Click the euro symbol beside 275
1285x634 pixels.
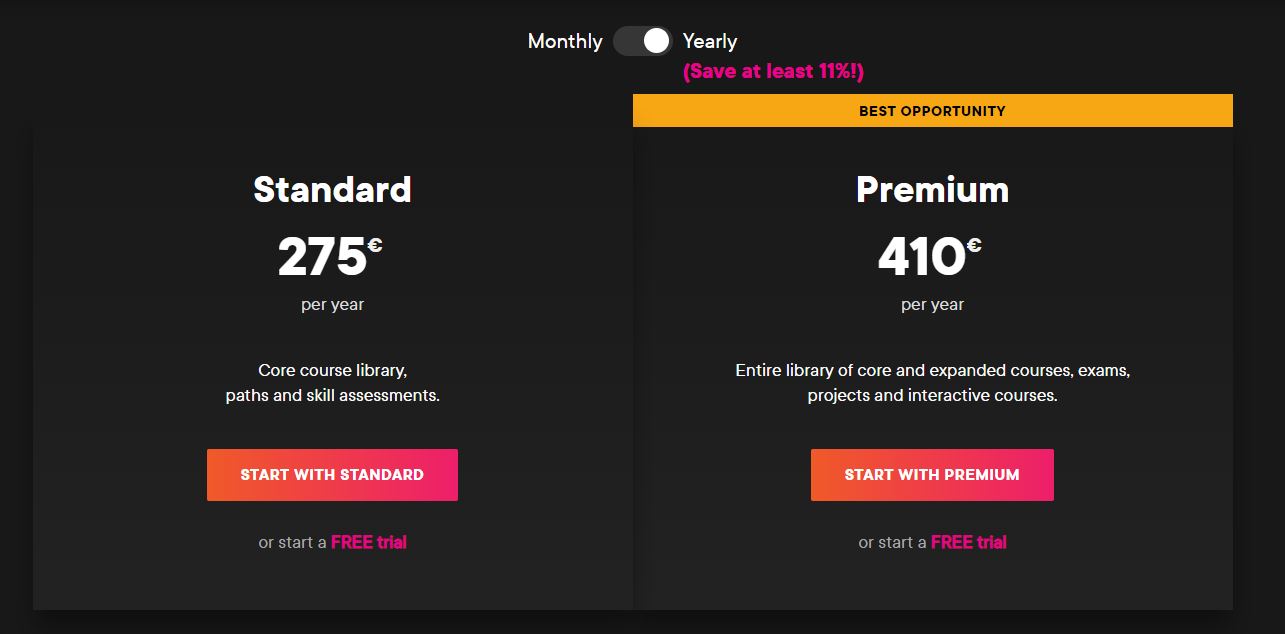375,245
